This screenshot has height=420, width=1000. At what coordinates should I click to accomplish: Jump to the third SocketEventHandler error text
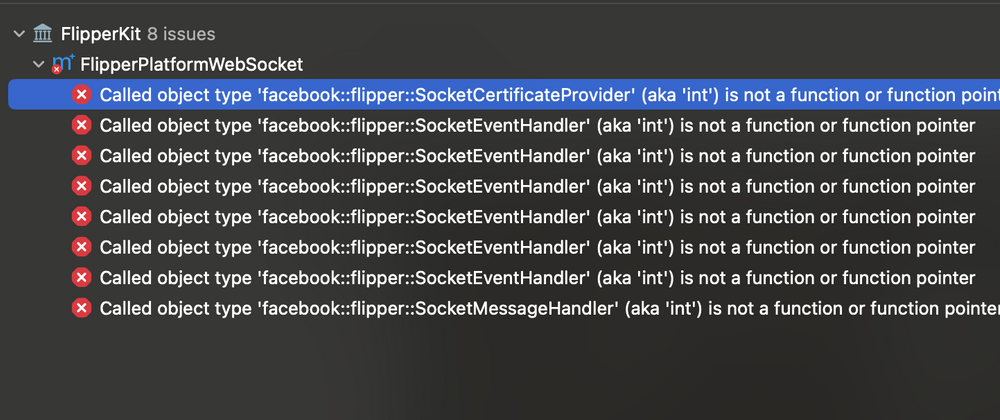(x=537, y=186)
